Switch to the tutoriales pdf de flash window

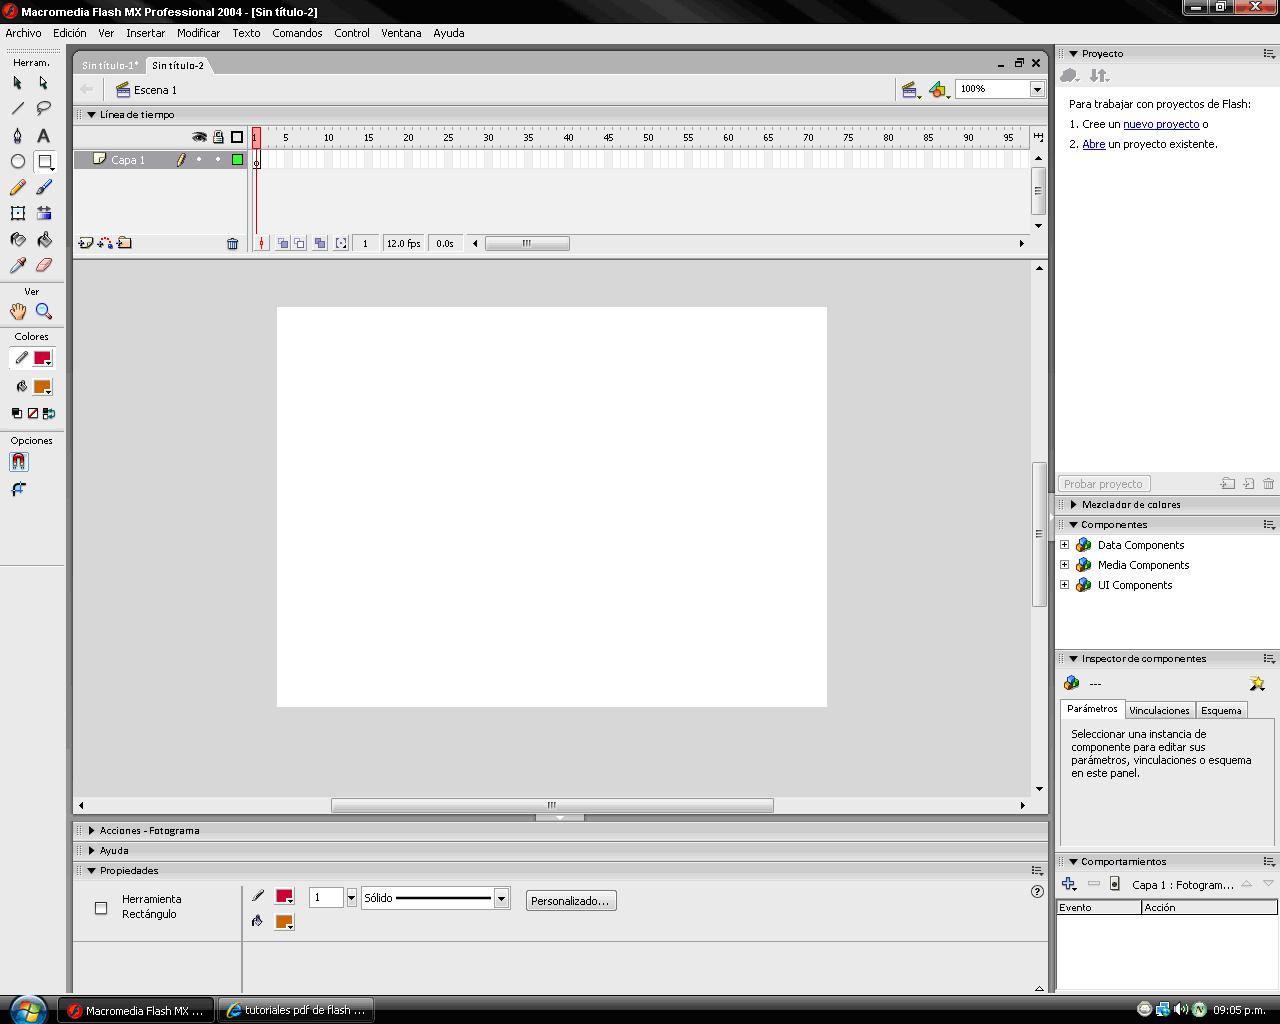[x=296, y=1010]
